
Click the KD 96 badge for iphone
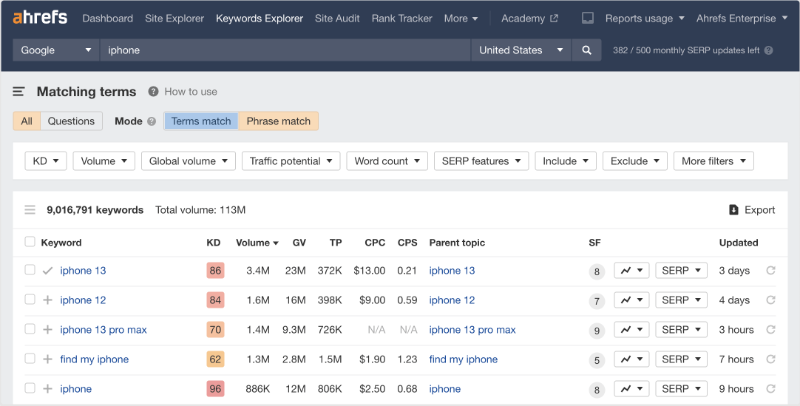click(x=215, y=389)
